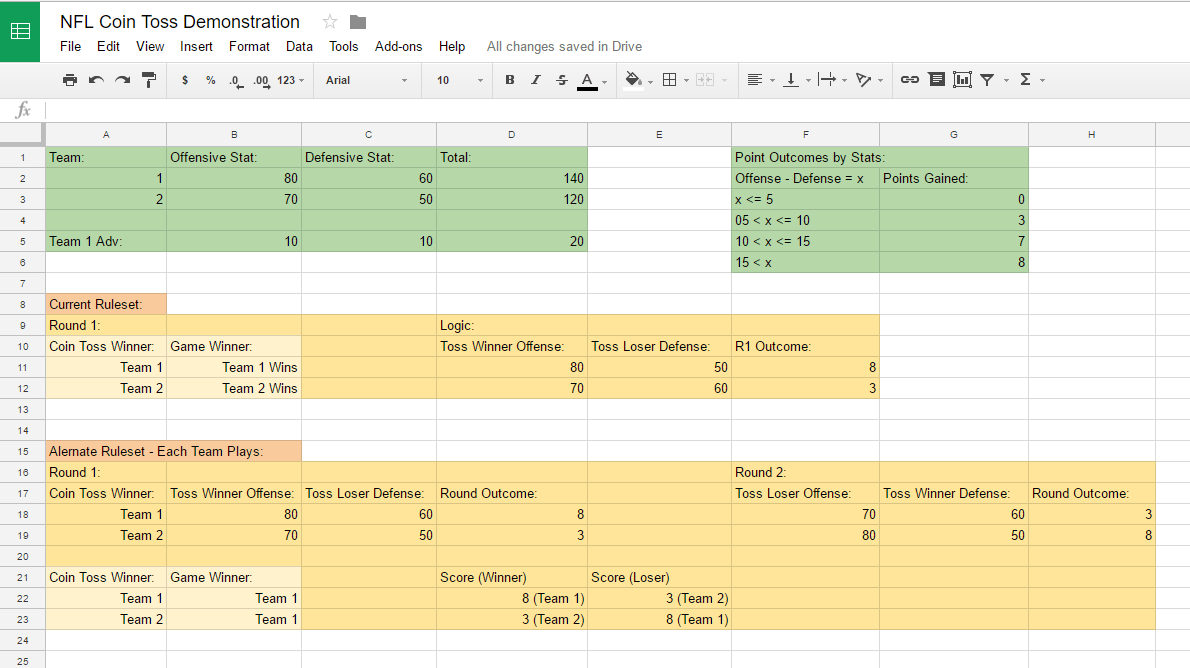Select cell '8 (Team 1)' under Score (Winner)
This screenshot has height=668, width=1190.
pyautogui.click(x=512, y=598)
